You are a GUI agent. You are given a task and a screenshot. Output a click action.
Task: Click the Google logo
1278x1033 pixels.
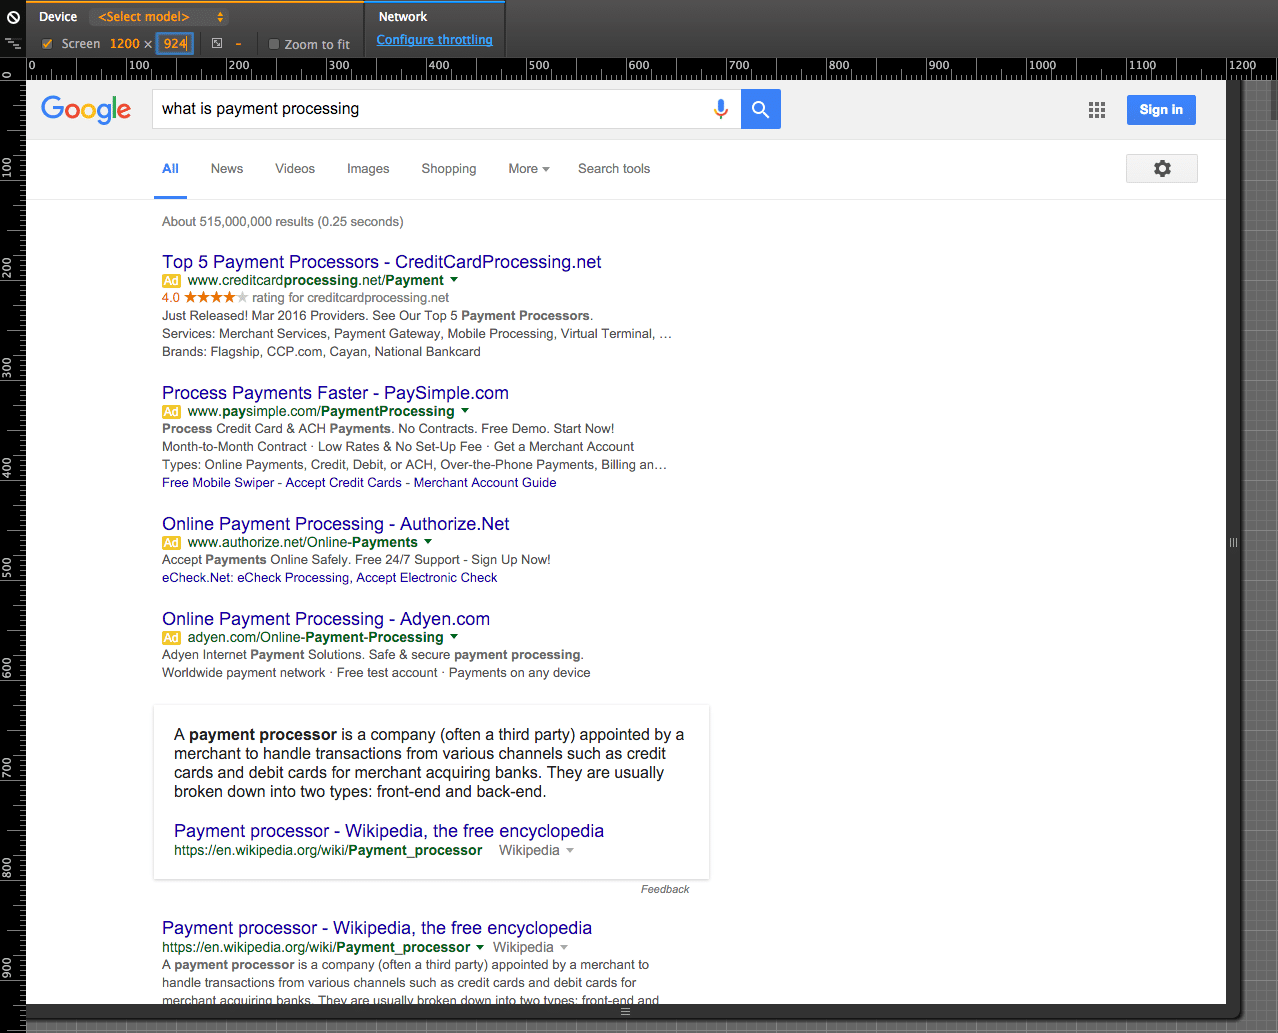pyautogui.click(x=86, y=109)
